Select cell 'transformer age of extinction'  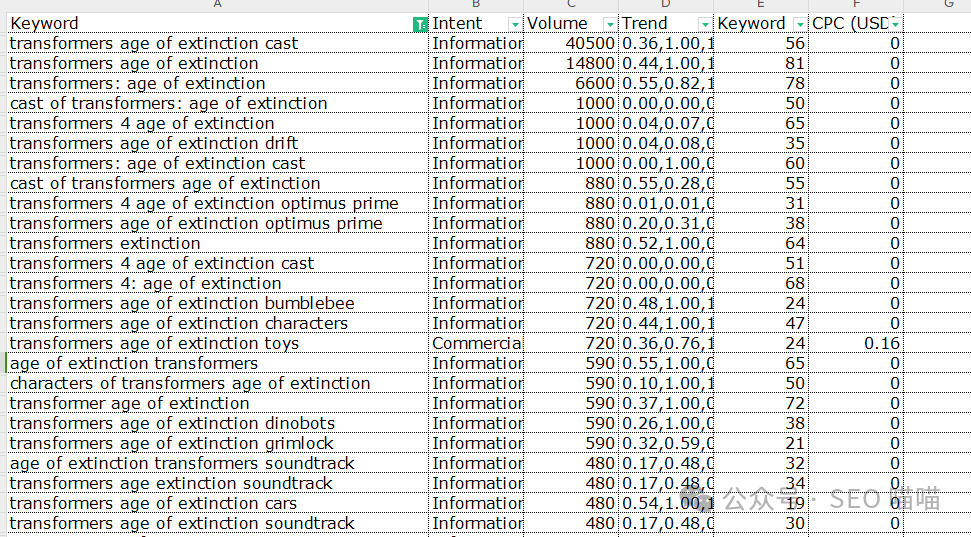point(218,403)
